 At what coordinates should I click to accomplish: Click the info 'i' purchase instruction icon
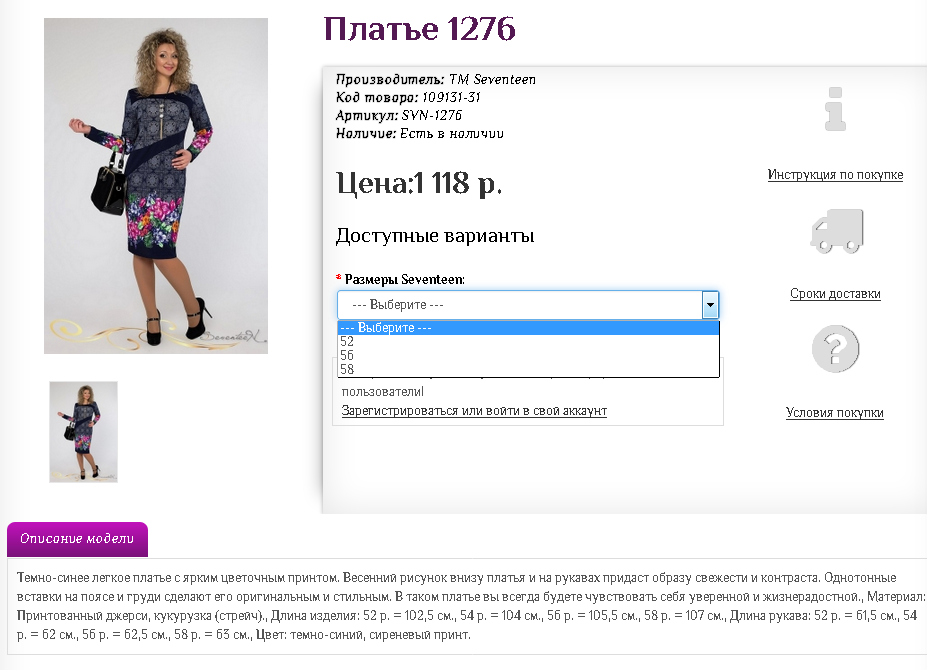pos(835,109)
